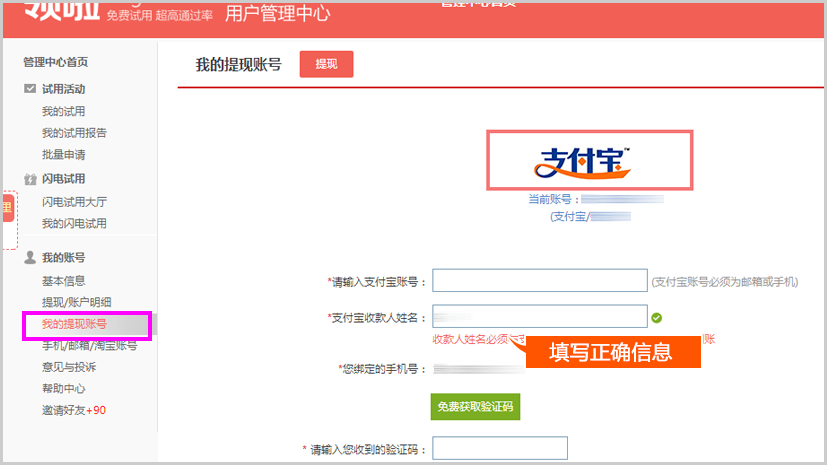Open 提现/账户明细 page
Viewport: 827px width, 465px height.
(x=76, y=302)
